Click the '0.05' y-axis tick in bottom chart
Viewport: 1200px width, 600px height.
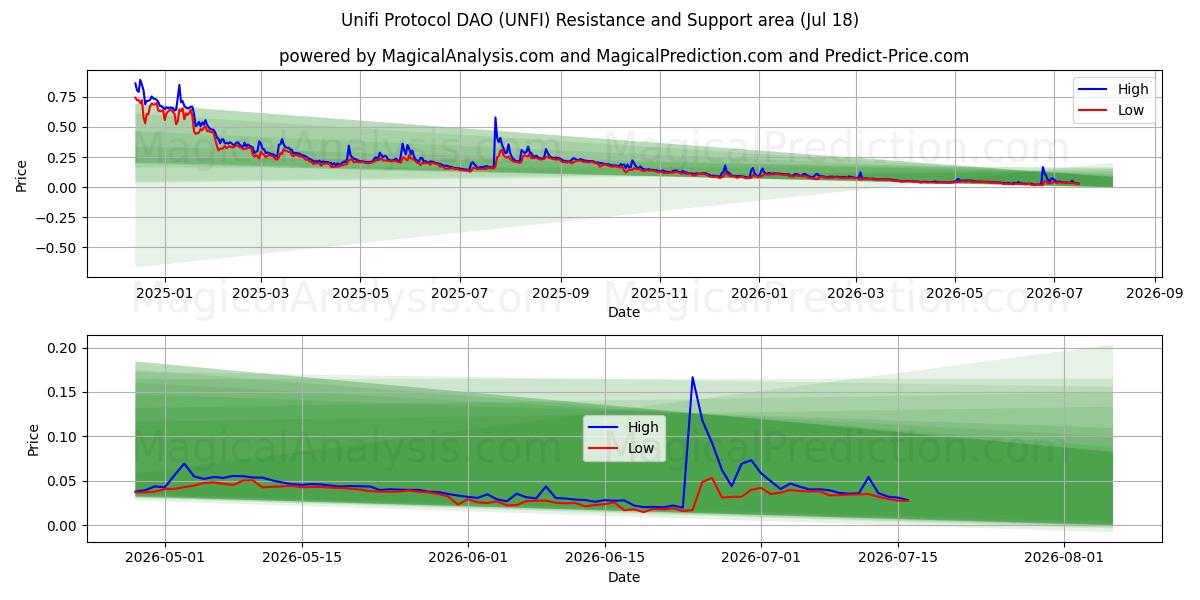point(63,481)
